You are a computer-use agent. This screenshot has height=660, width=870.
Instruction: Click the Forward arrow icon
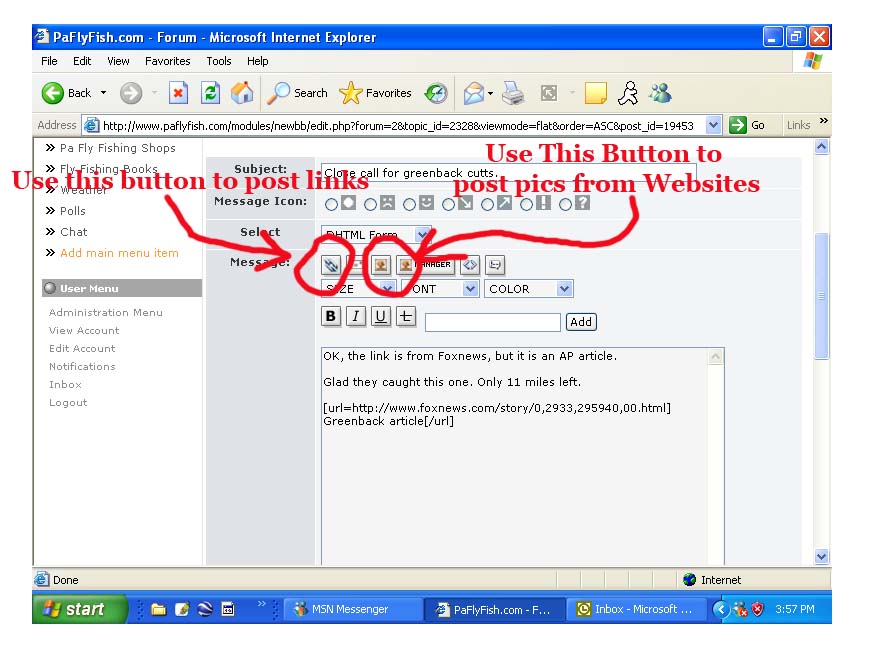click(x=131, y=93)
